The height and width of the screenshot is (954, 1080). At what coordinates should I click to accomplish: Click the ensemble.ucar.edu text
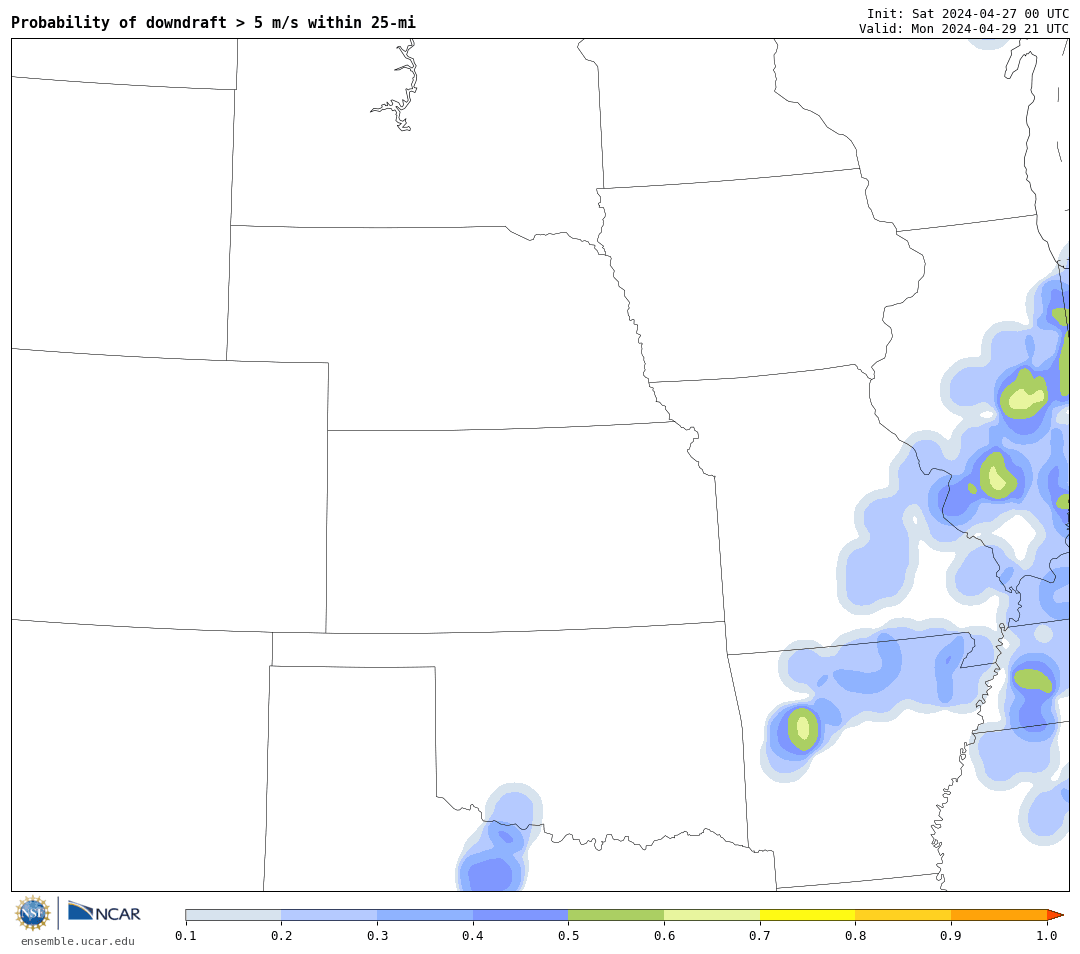pos(78,941)
